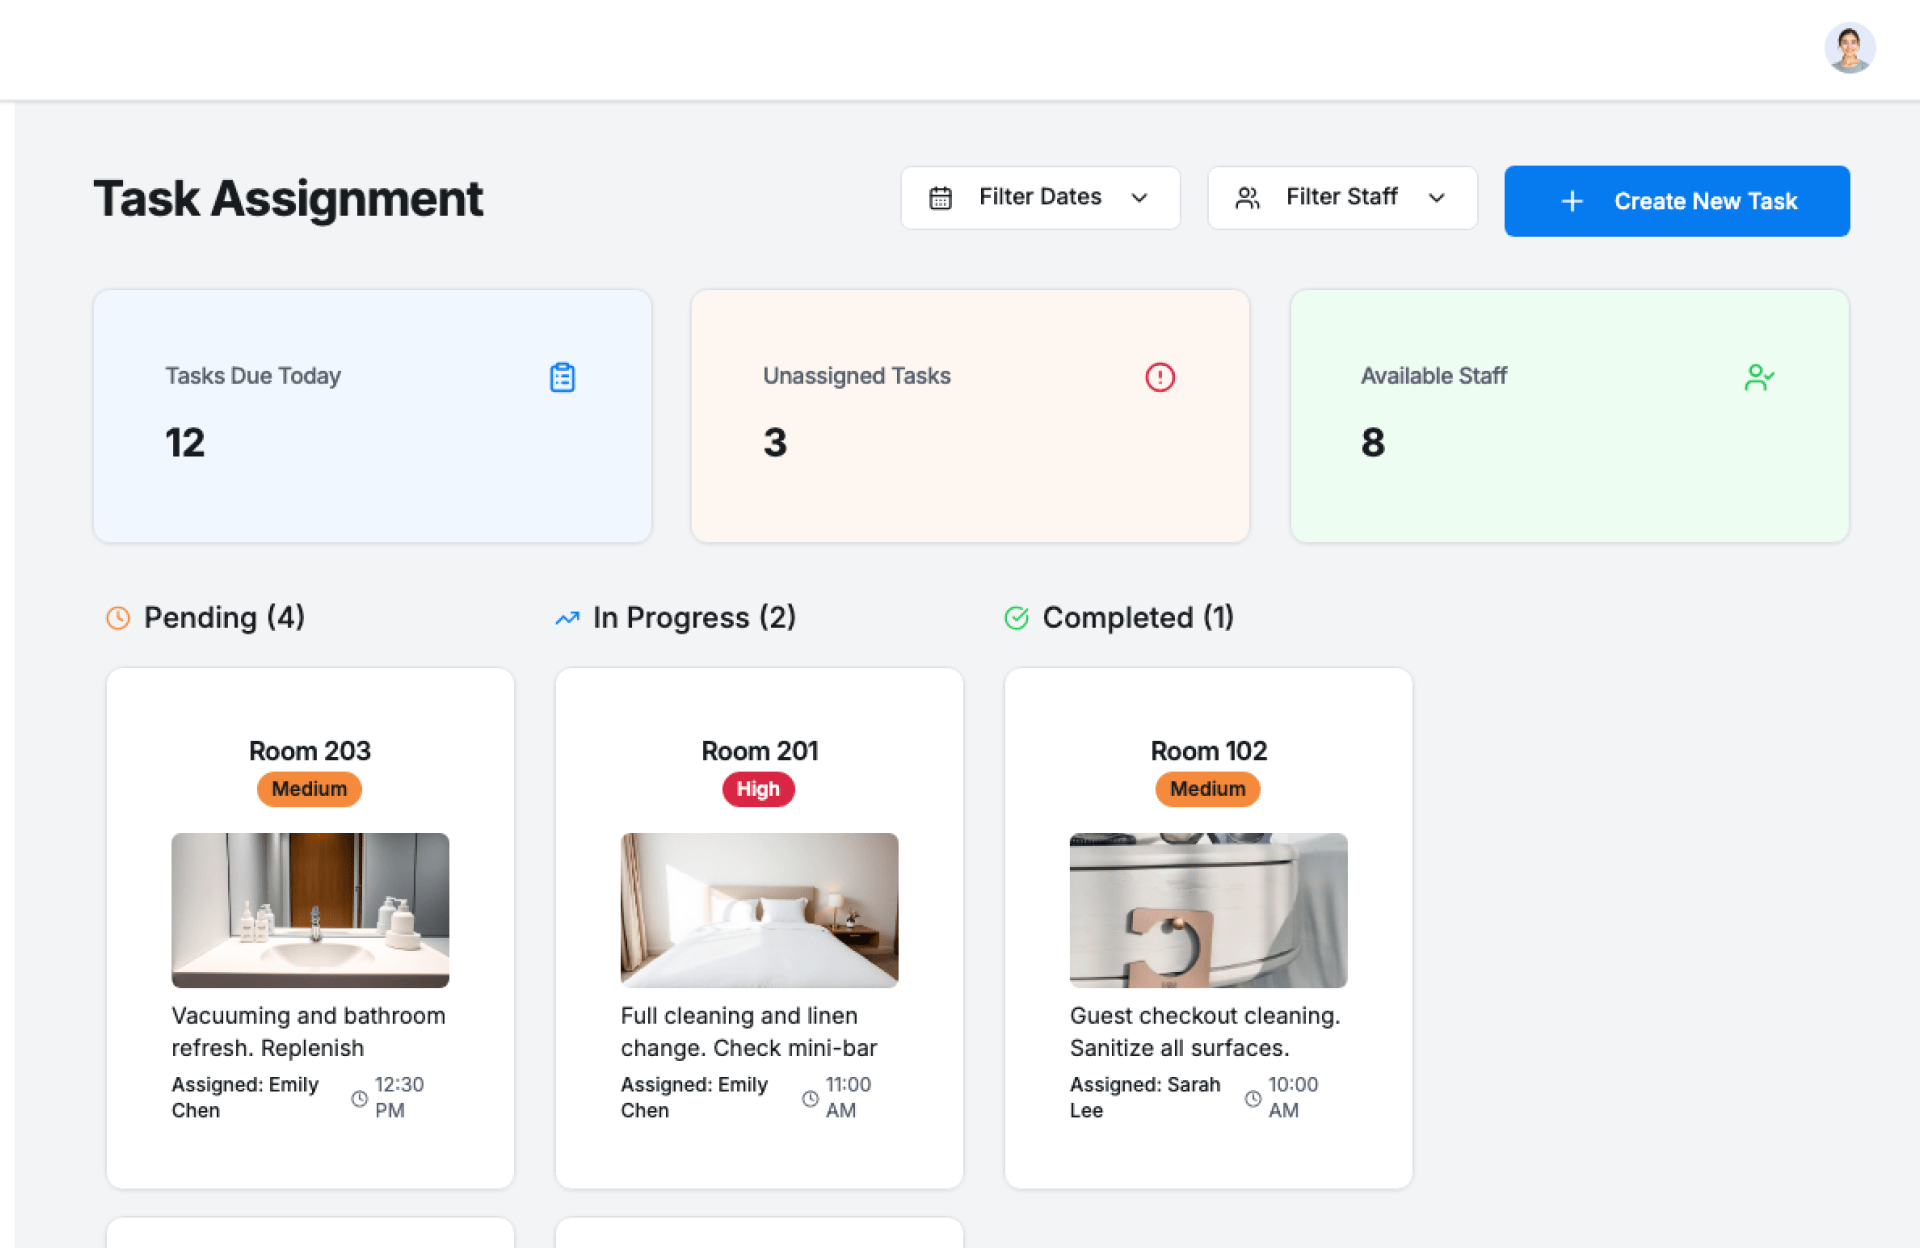The width and height of the screenshot is (1920, 1248).
Task: Click the red alert icon on Unassigned Tasks
Action: coord(1159,377)
